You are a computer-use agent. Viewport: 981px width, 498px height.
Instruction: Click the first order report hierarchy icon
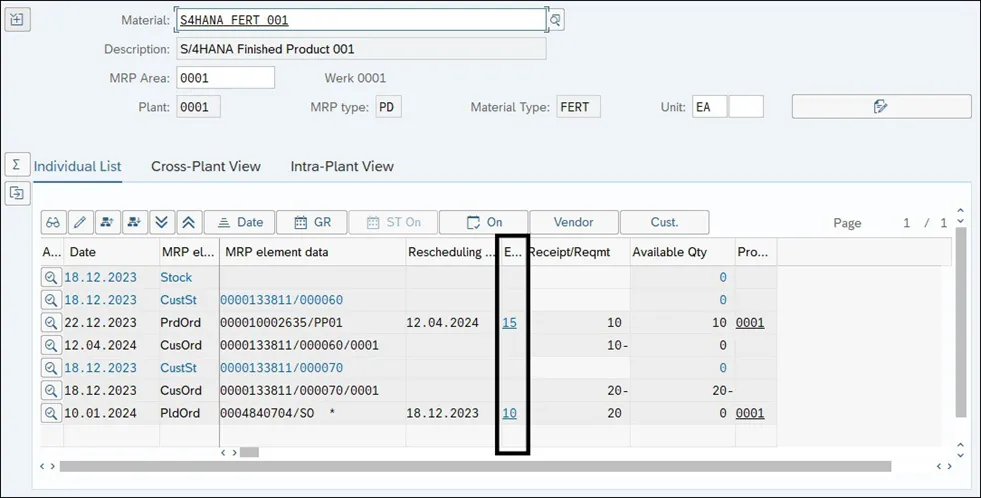pos(107,222)
